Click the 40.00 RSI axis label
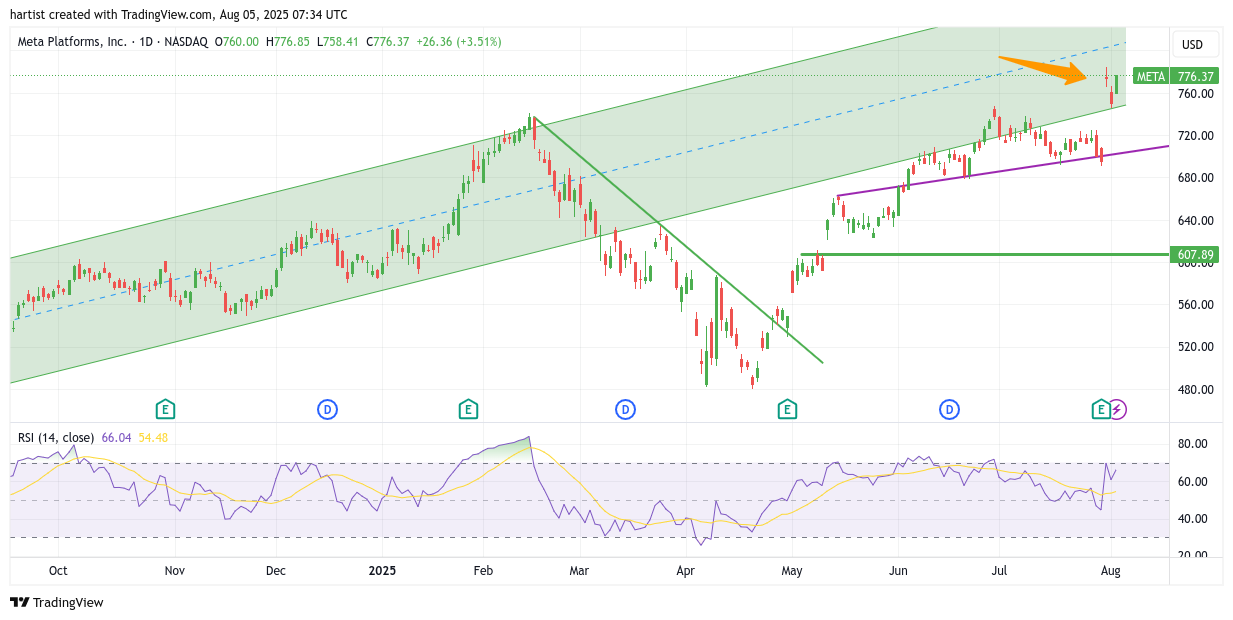This screenshot has height=620, width=1233. tap(1193, 519)
